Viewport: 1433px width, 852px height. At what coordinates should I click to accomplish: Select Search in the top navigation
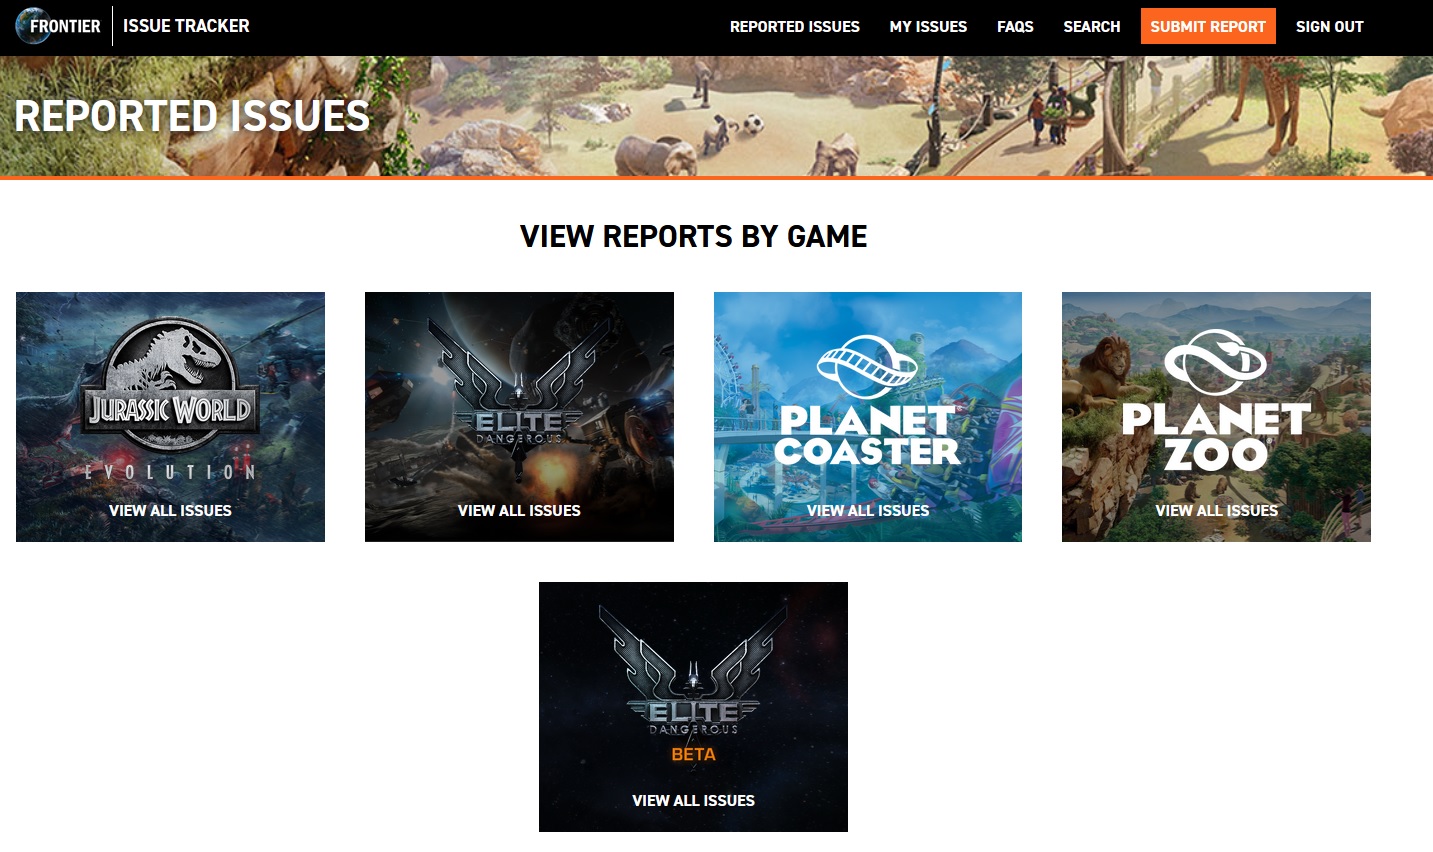(x=1091, y=27)
